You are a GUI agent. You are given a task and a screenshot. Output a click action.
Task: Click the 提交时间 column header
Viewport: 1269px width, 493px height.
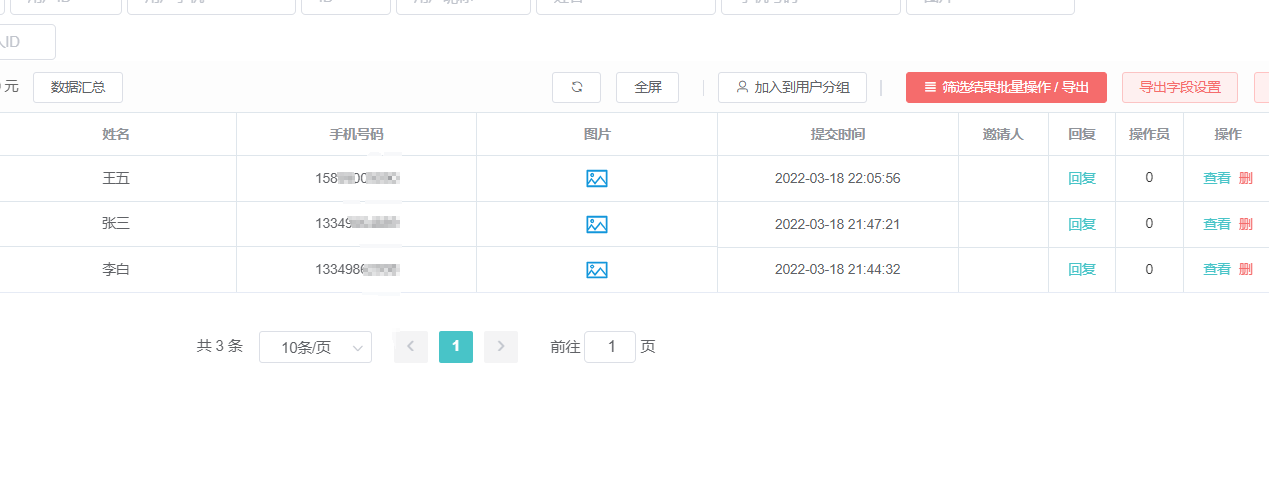[838, 134]
